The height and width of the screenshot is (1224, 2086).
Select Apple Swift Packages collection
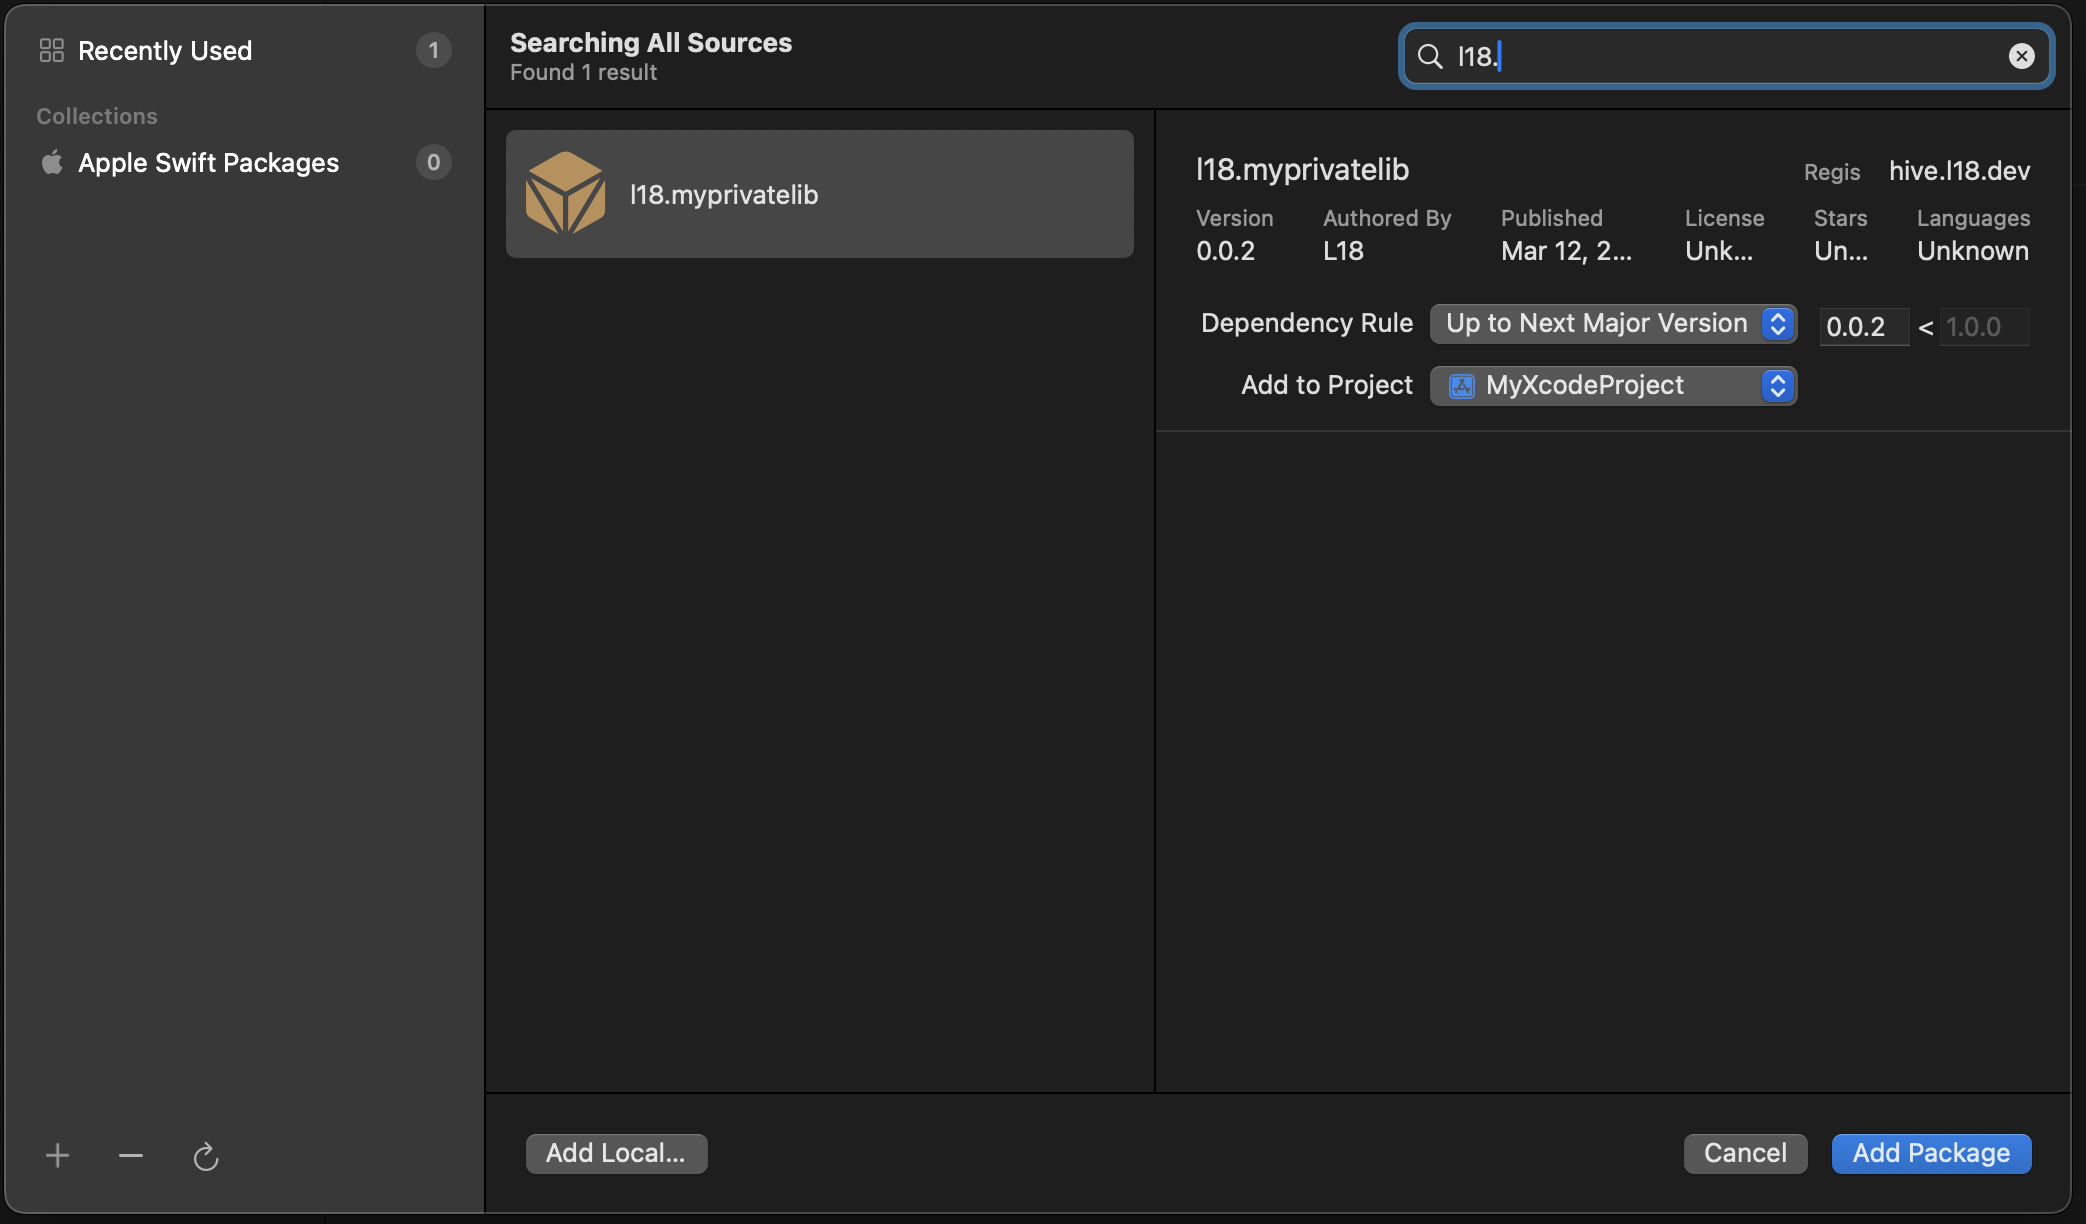244,162
